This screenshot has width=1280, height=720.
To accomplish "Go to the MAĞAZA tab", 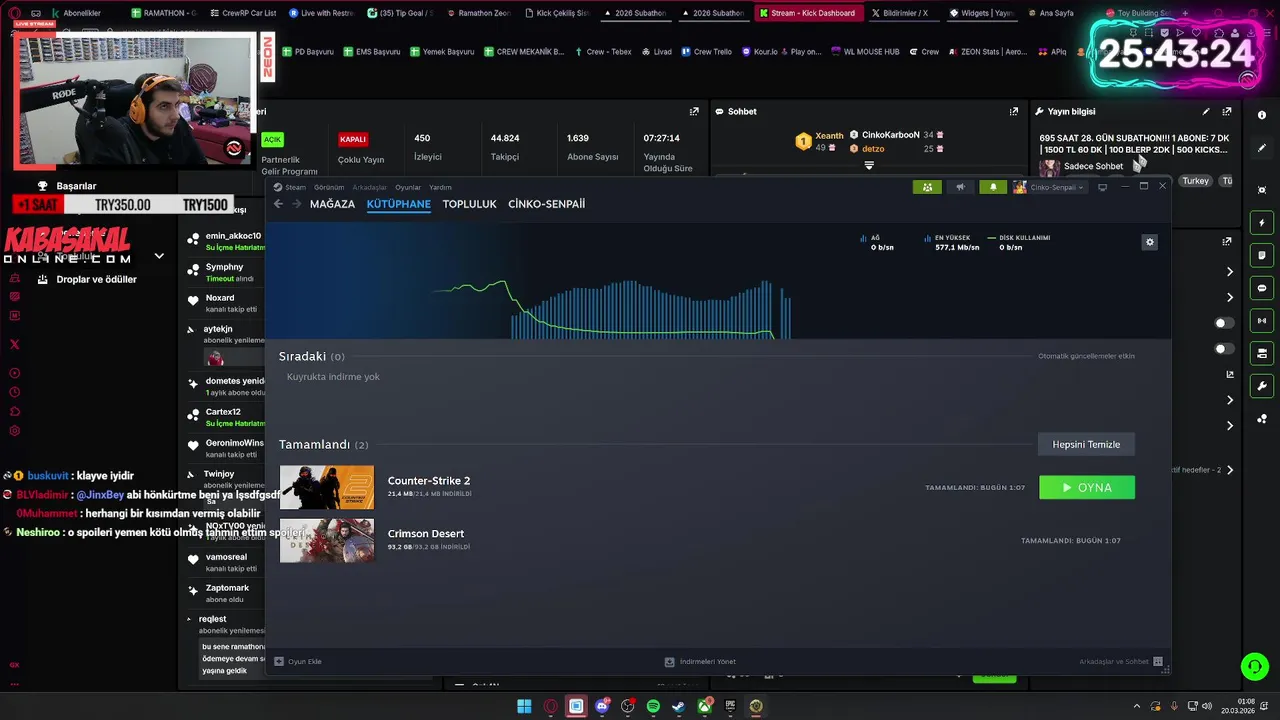I will tap(332, 204).
